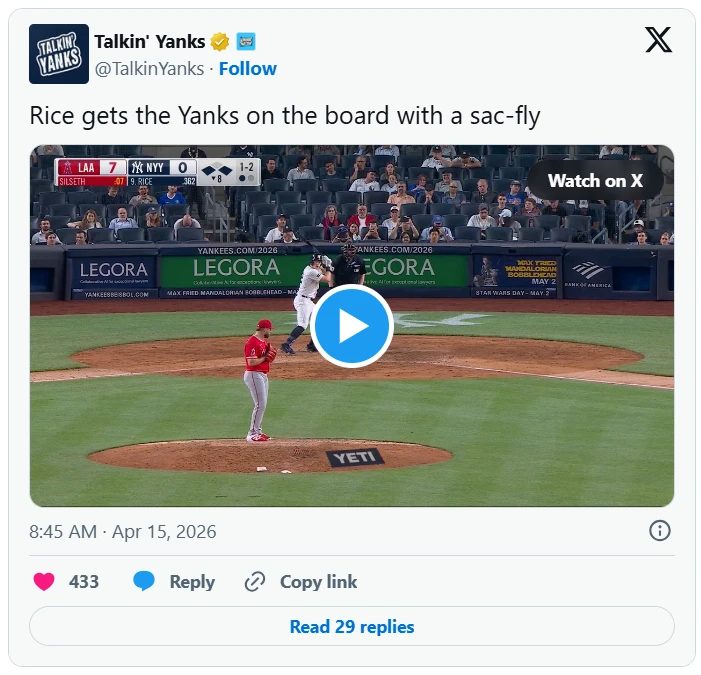Play the embedded video
The image size is (701, 675).
click(351, 326)
